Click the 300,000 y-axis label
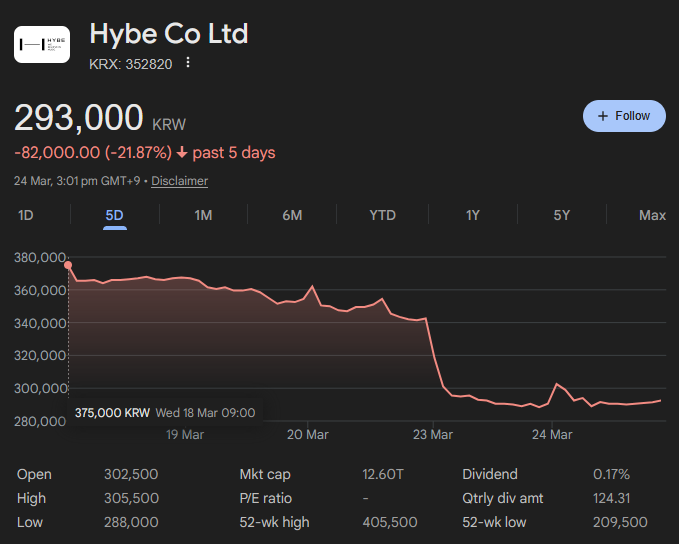The height and width of the screenshot is (544, 679). (40, 388)
